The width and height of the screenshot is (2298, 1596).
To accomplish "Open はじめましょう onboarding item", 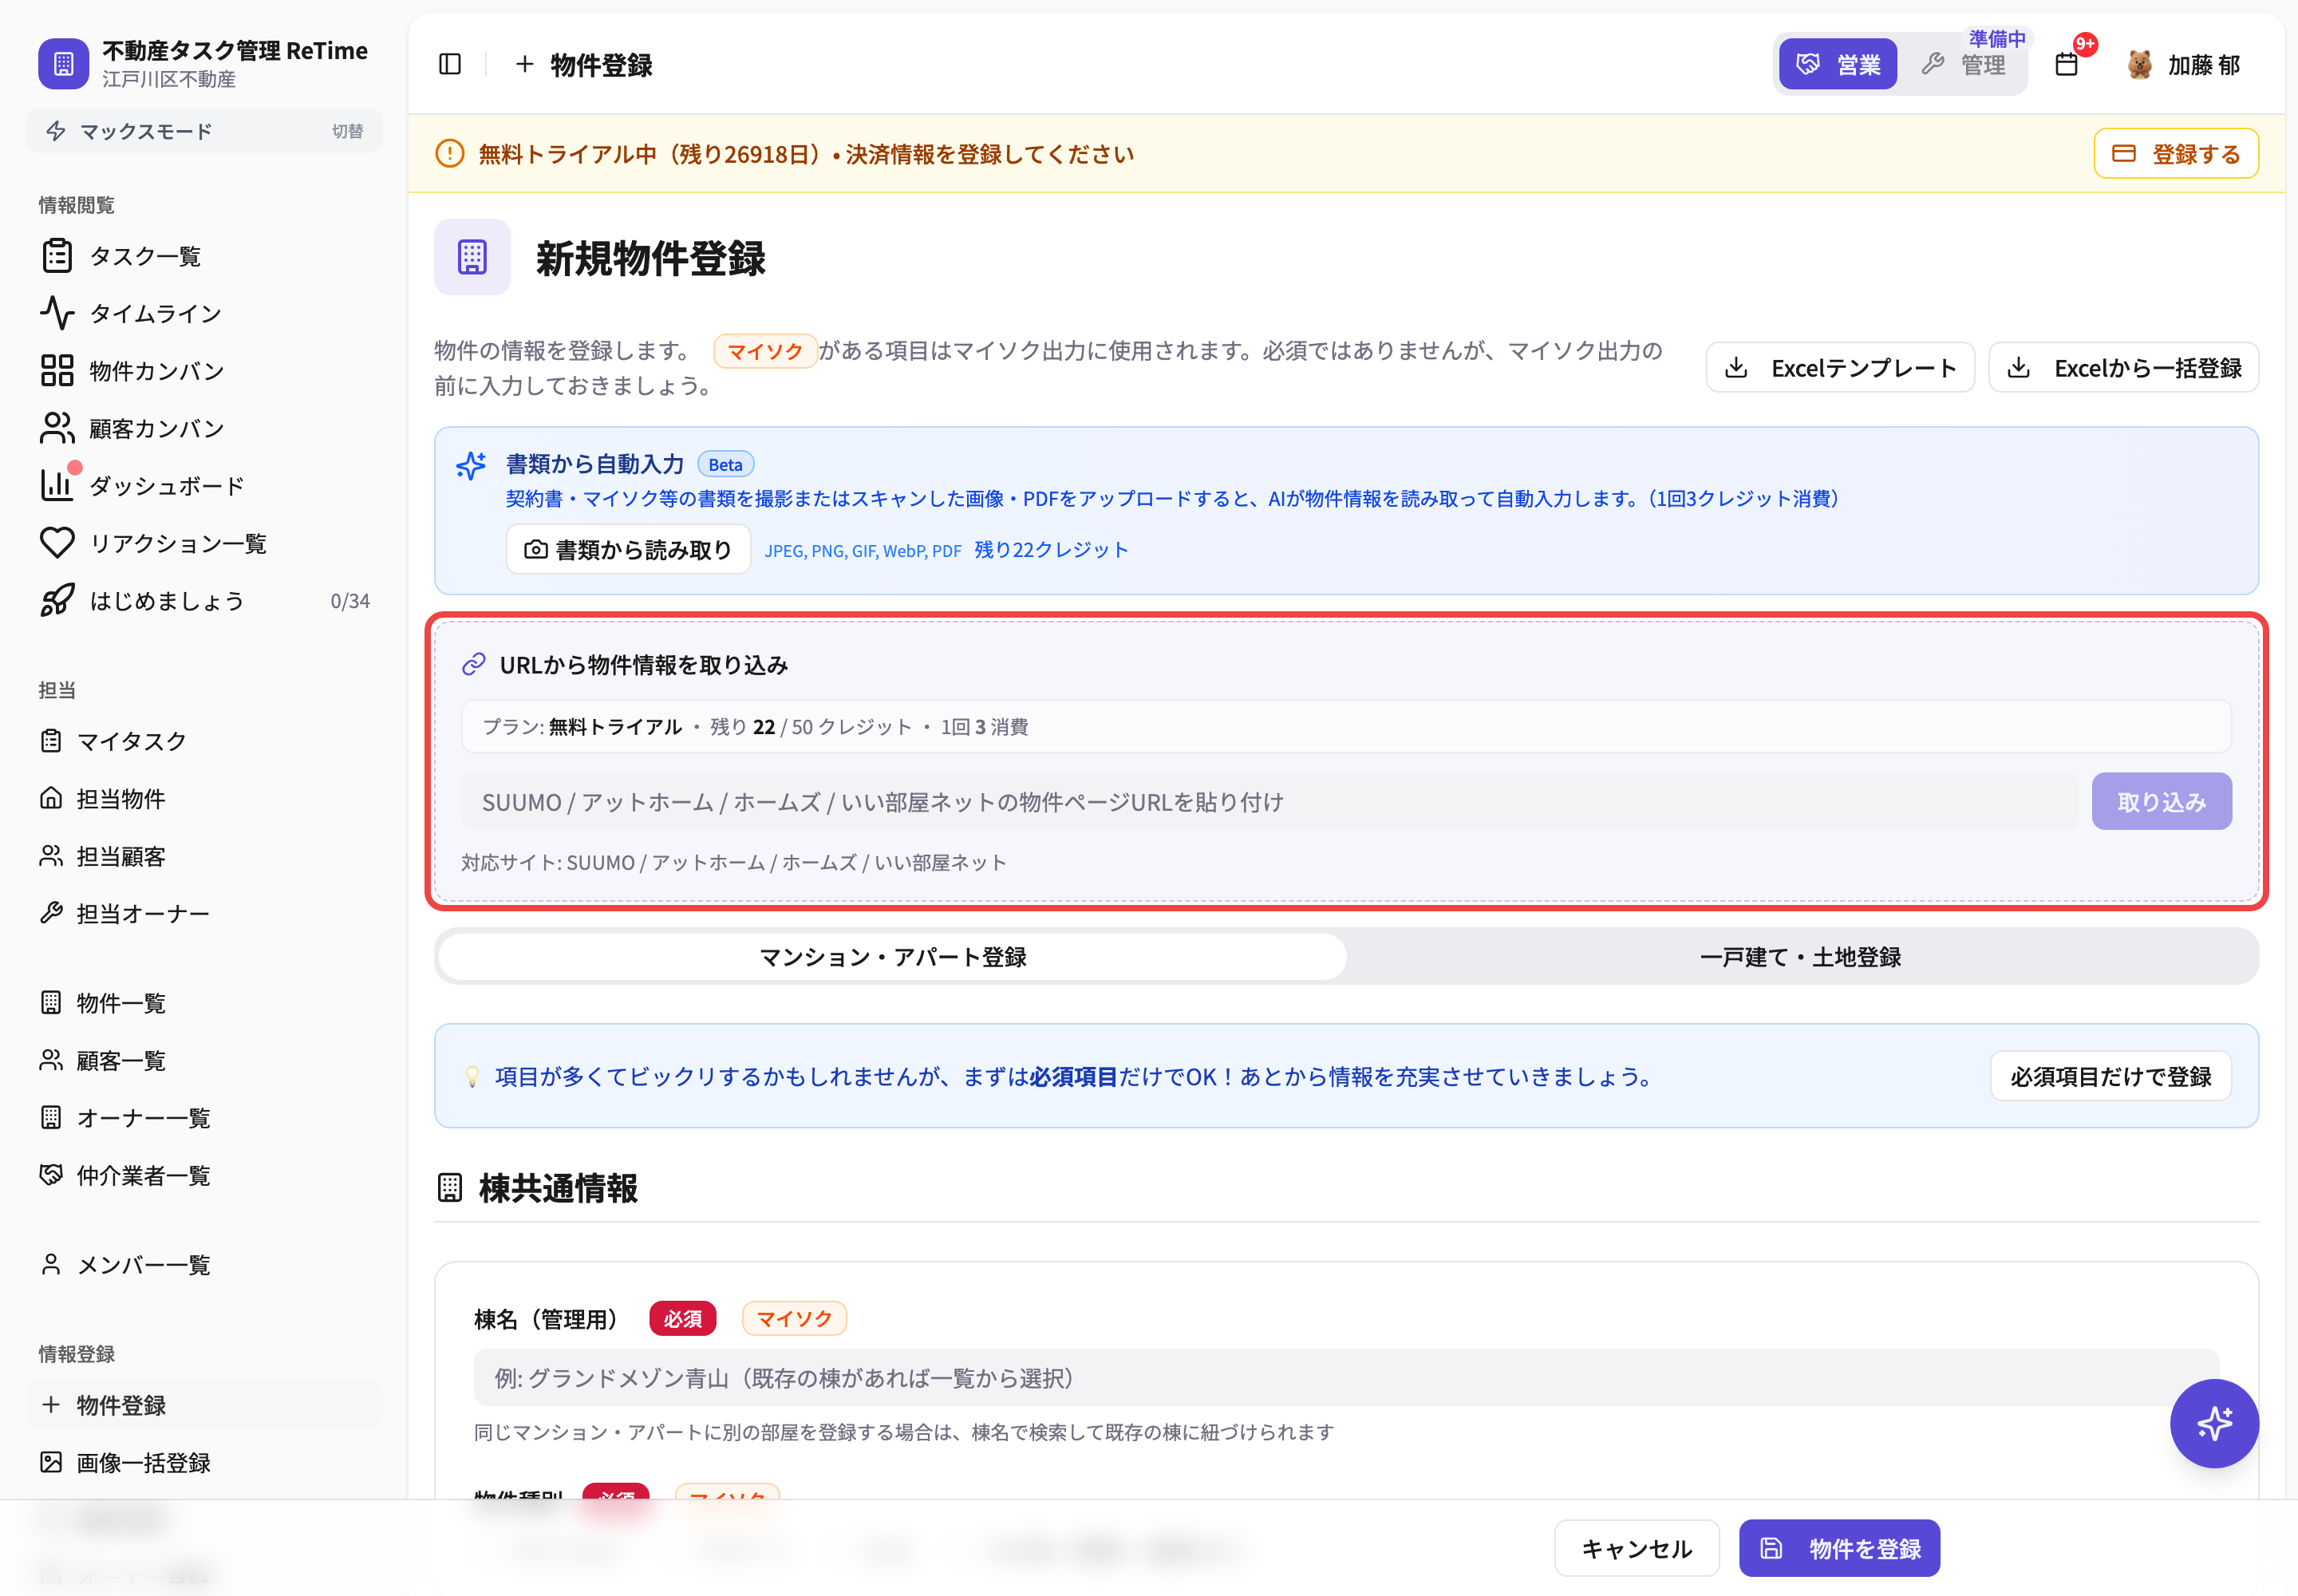I will pyautogui.click(x=204, y=601).
